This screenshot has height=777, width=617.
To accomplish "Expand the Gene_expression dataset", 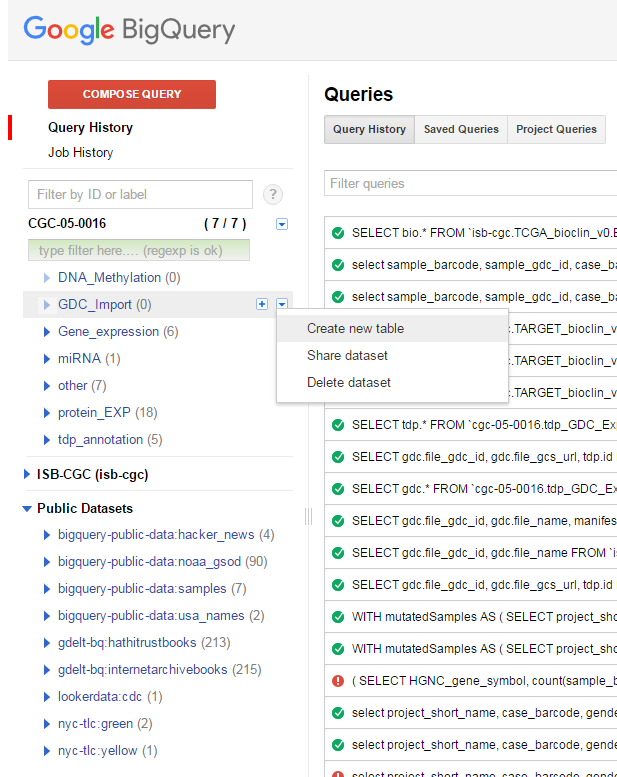I will [x=47, y=332].
